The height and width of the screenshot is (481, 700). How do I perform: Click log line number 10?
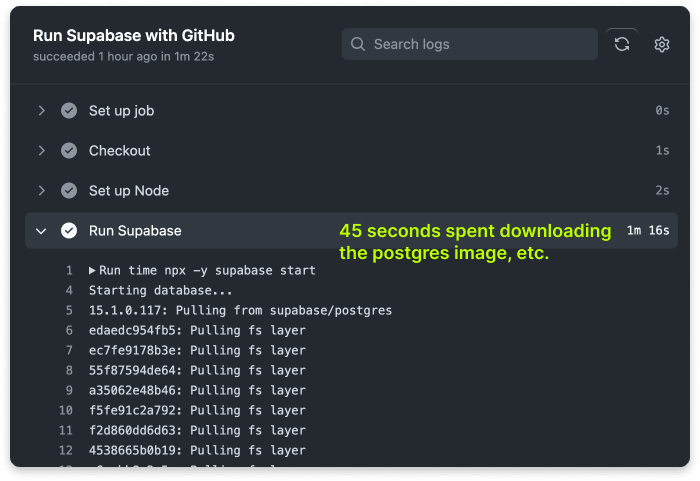[x=66, y=410]
